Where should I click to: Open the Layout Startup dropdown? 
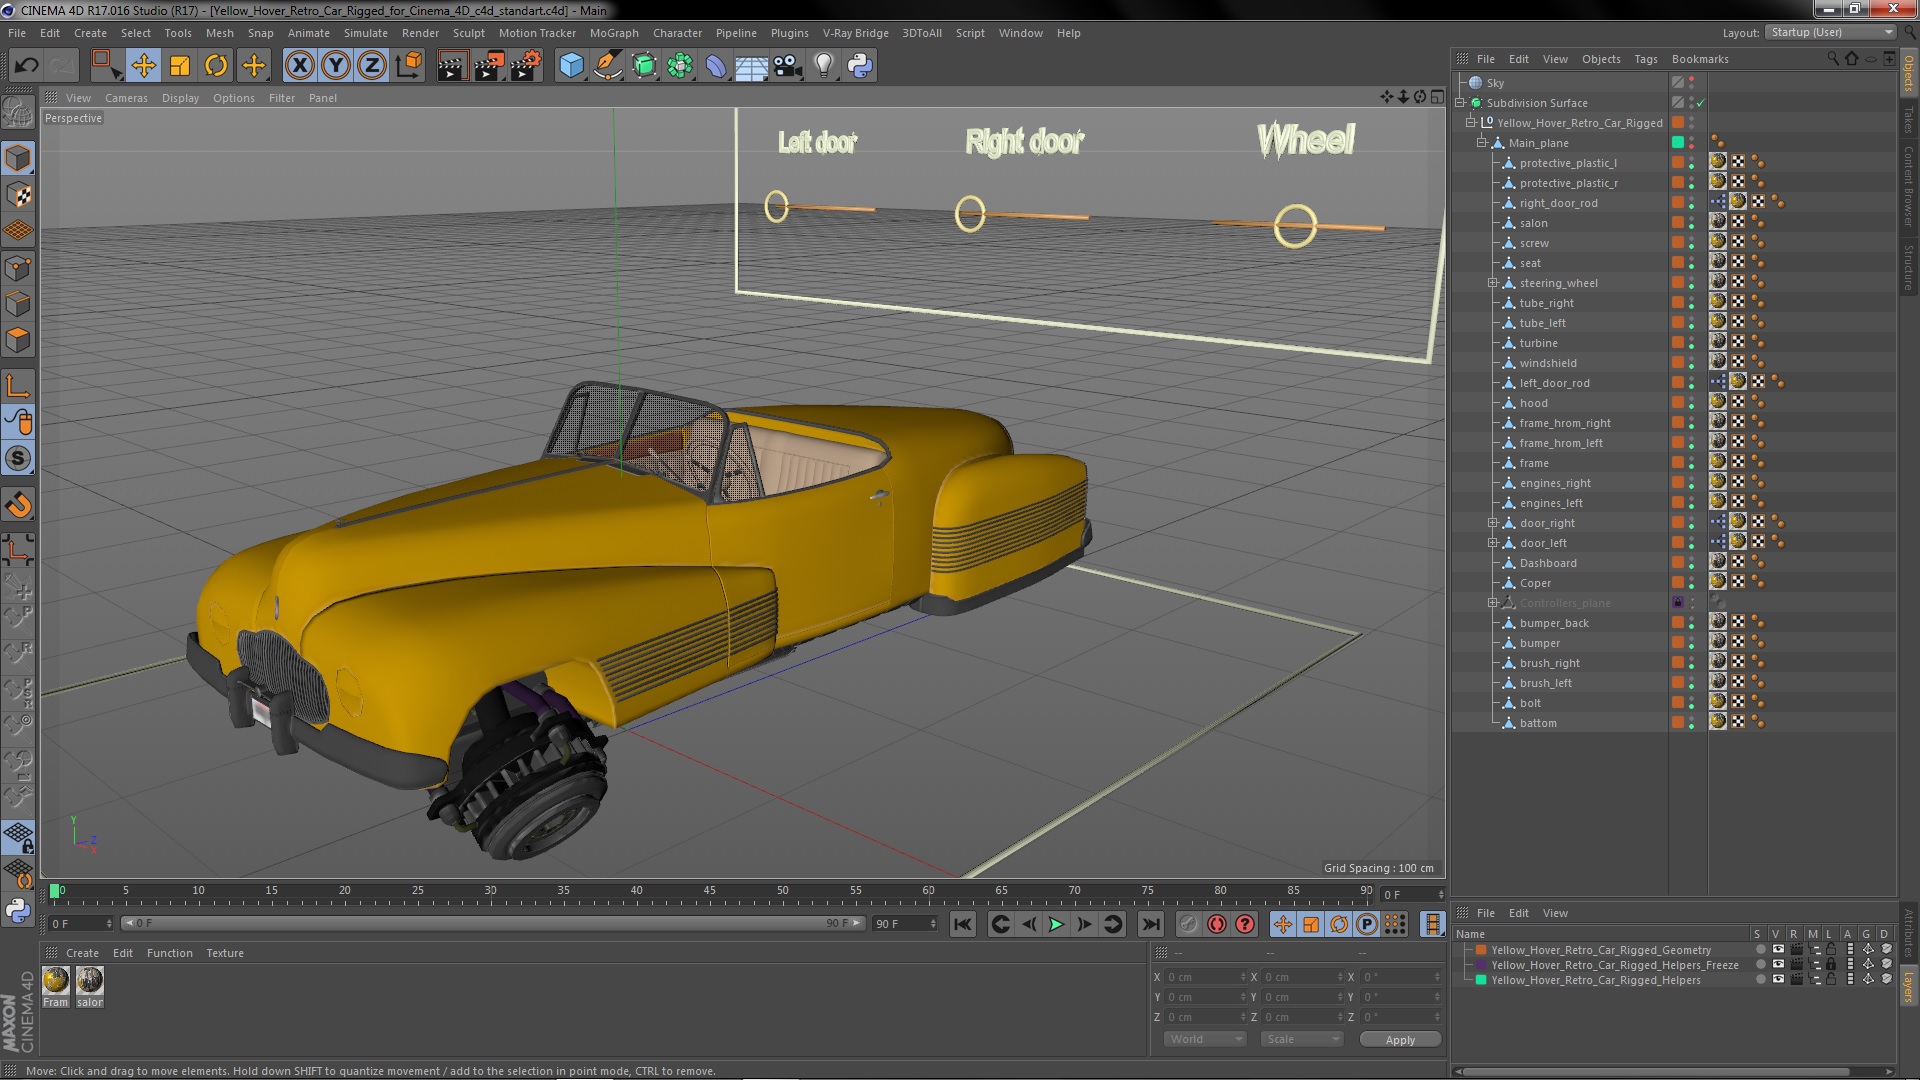click(x=1831, y=32)
